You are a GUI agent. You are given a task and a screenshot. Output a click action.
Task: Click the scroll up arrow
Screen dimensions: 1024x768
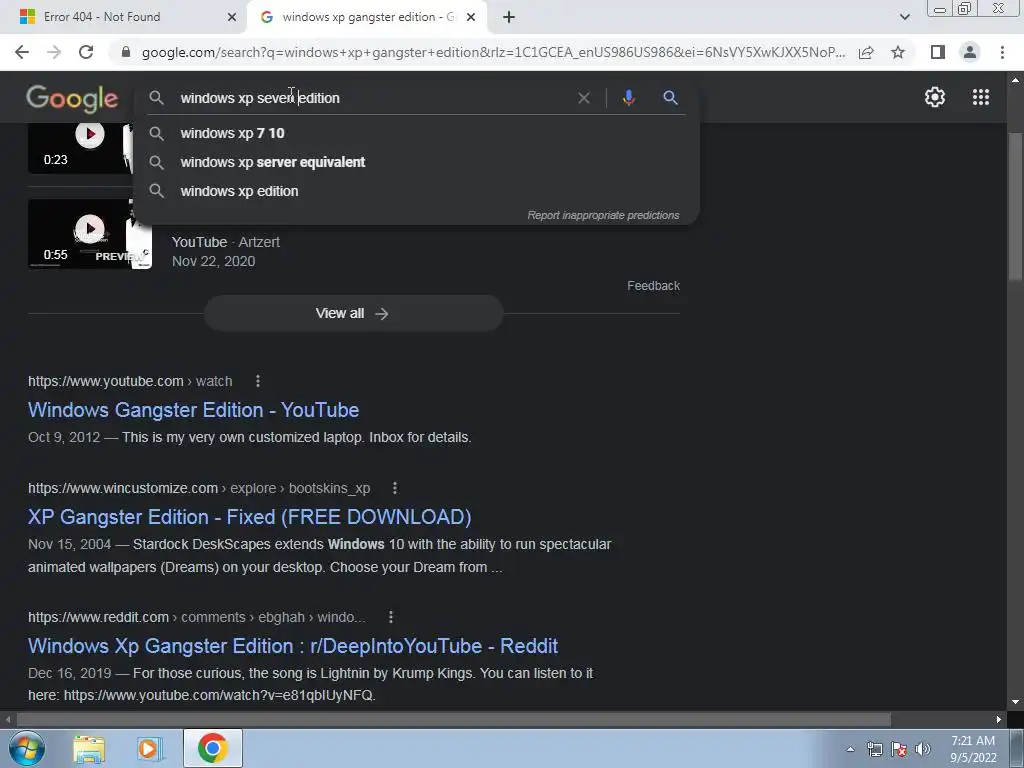[x=1015, y=80]
